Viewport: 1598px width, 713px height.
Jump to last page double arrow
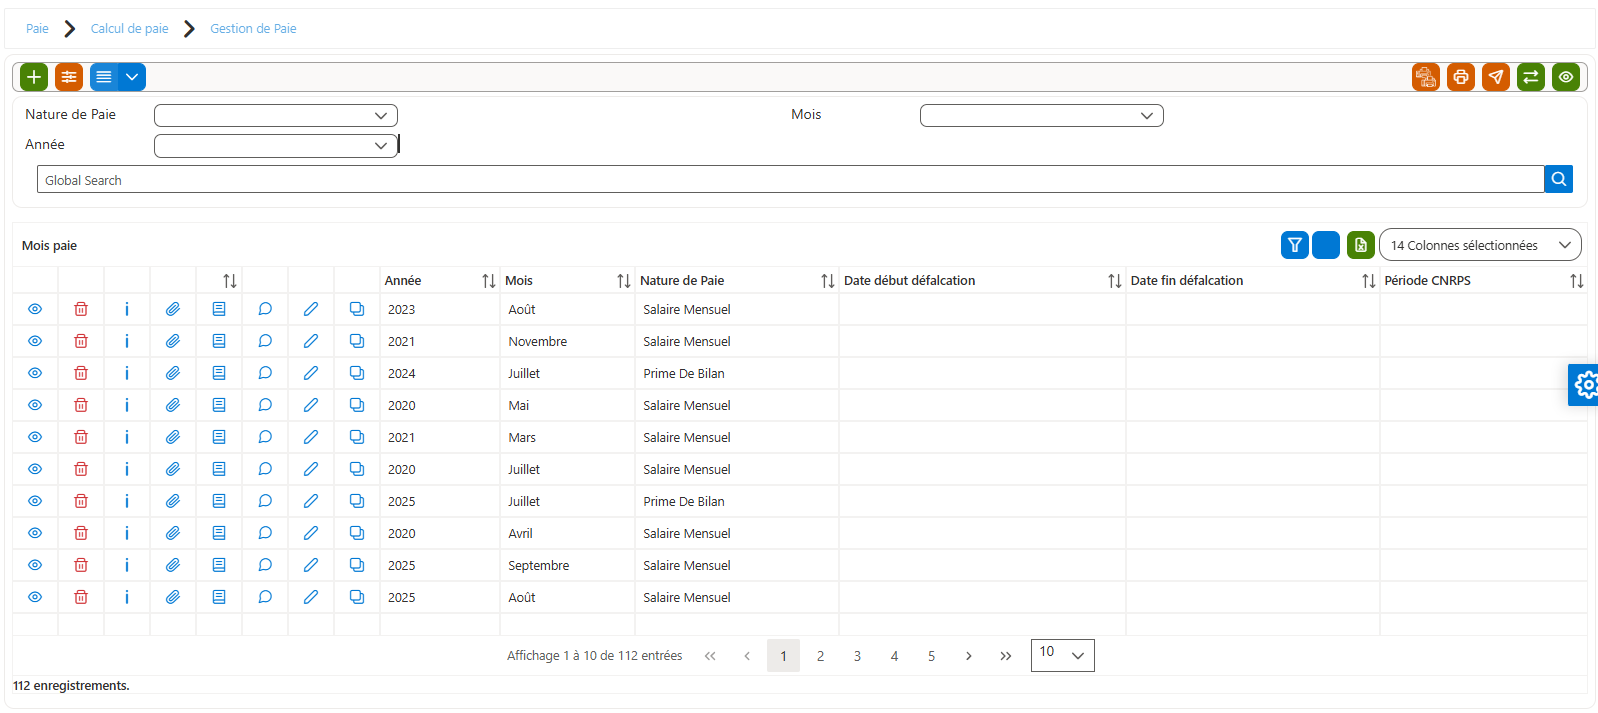pyautogui.click(x=1005, y=656)
